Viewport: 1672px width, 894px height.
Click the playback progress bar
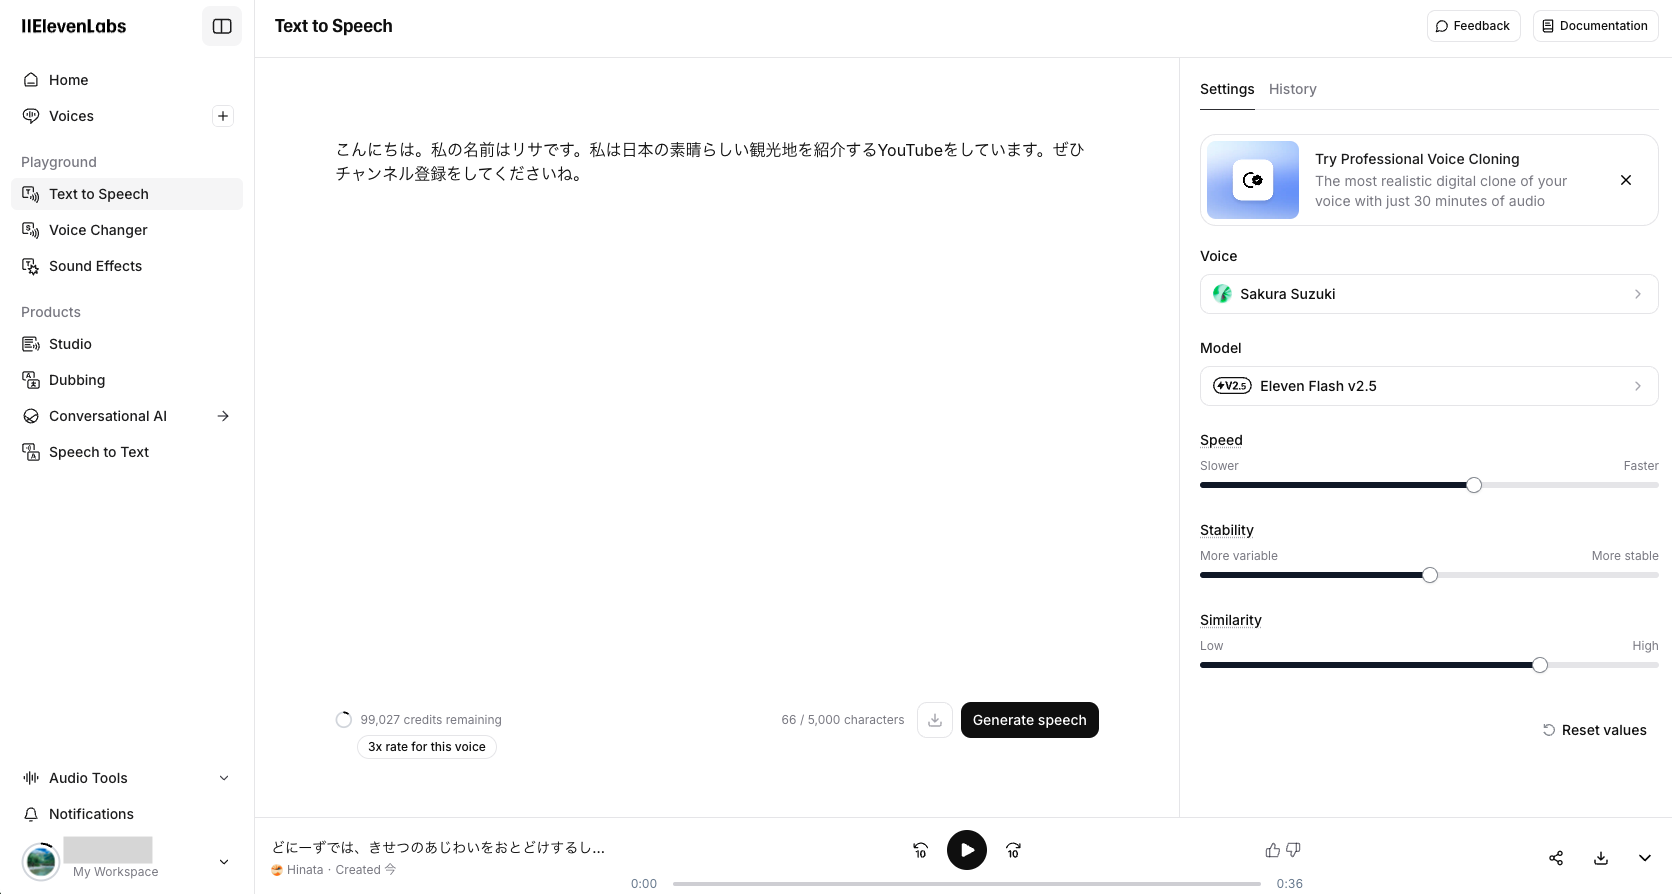(967, 884)
